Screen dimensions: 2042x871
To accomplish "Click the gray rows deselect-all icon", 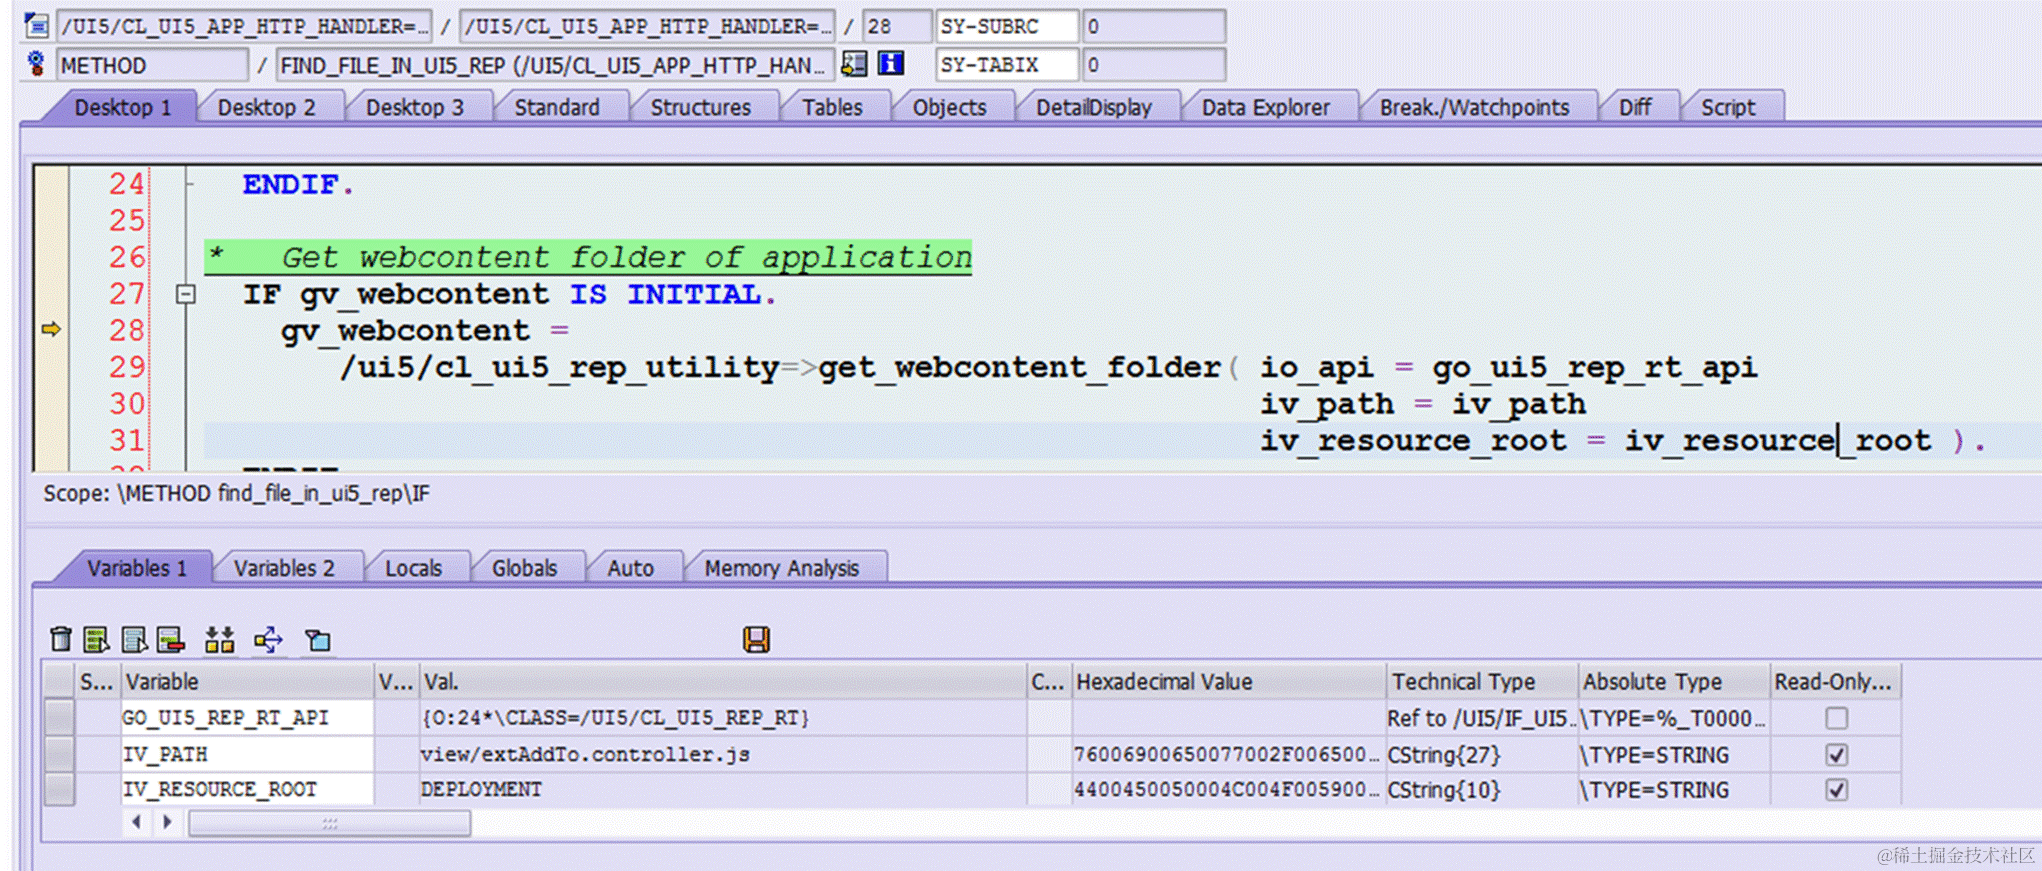I will tap(133, 639).
